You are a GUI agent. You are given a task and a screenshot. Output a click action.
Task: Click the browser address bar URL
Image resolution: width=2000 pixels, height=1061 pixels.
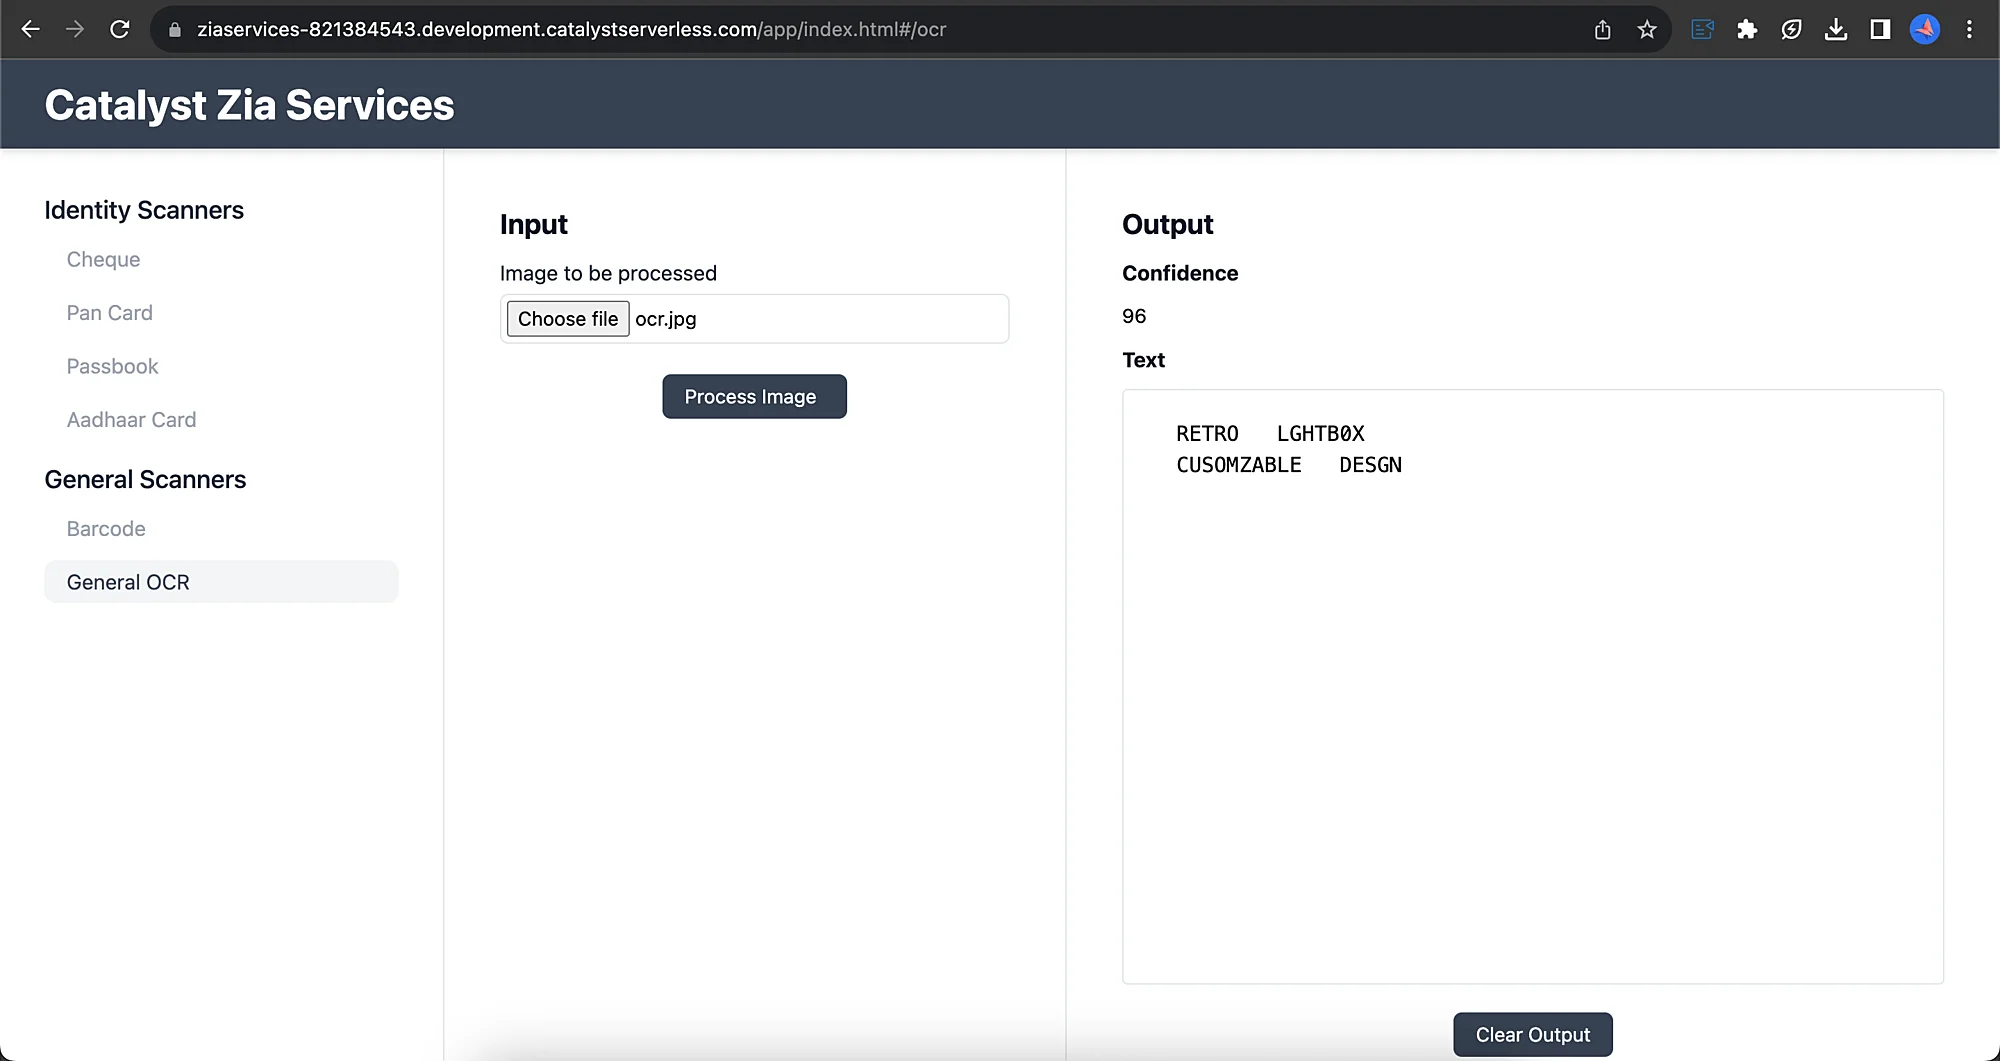(571, 30)
